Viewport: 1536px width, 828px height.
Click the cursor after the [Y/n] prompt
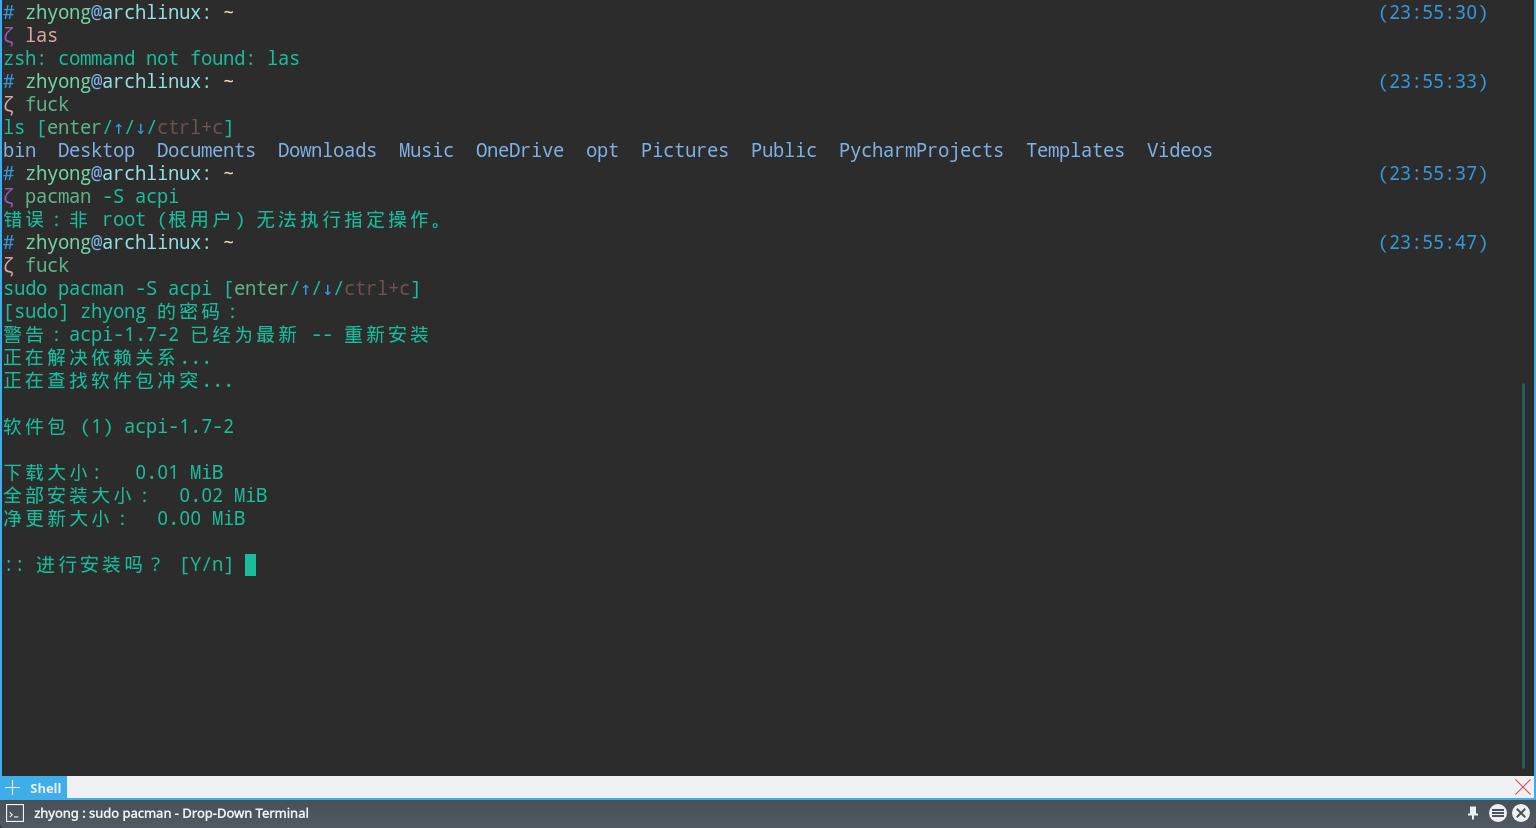click(x=250, y=565)
